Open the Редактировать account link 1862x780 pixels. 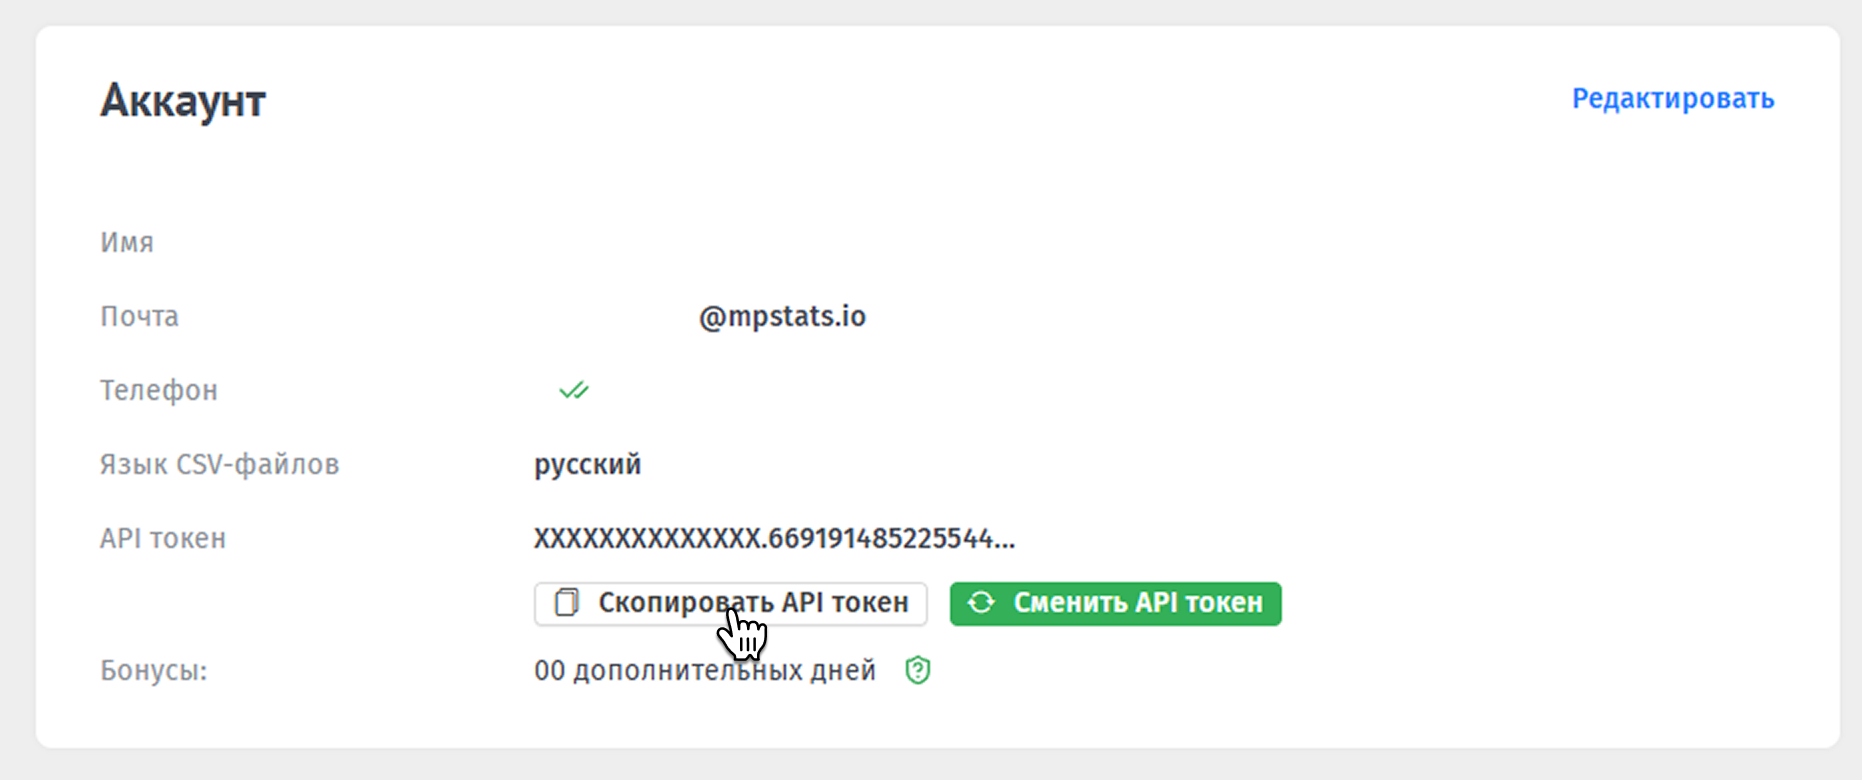tap(1673, 99)
